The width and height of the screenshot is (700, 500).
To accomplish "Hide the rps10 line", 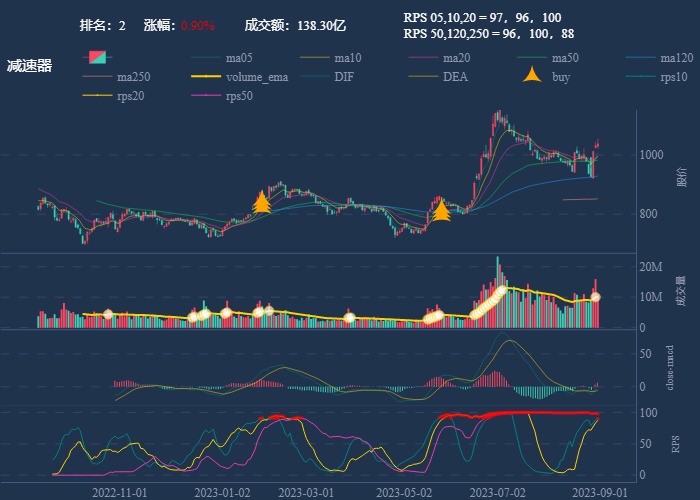I will point(642,76).
